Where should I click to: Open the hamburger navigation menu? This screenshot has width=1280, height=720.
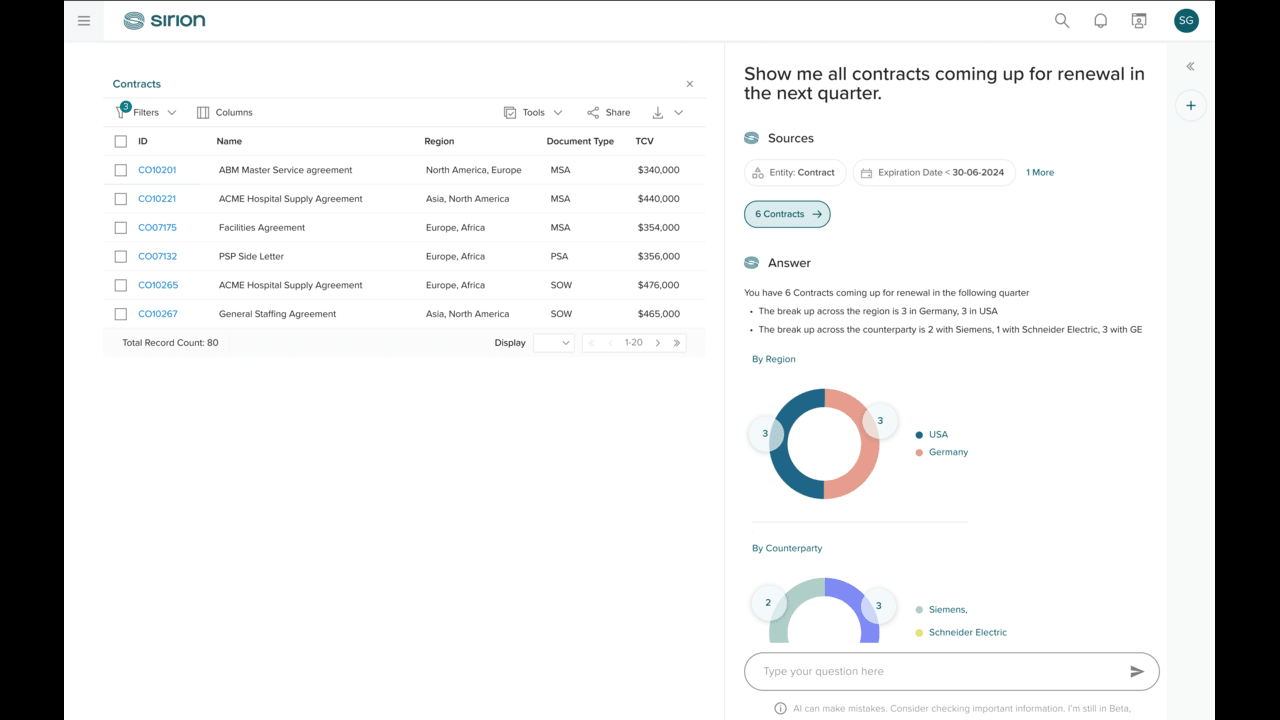click(x=84, y=20)
